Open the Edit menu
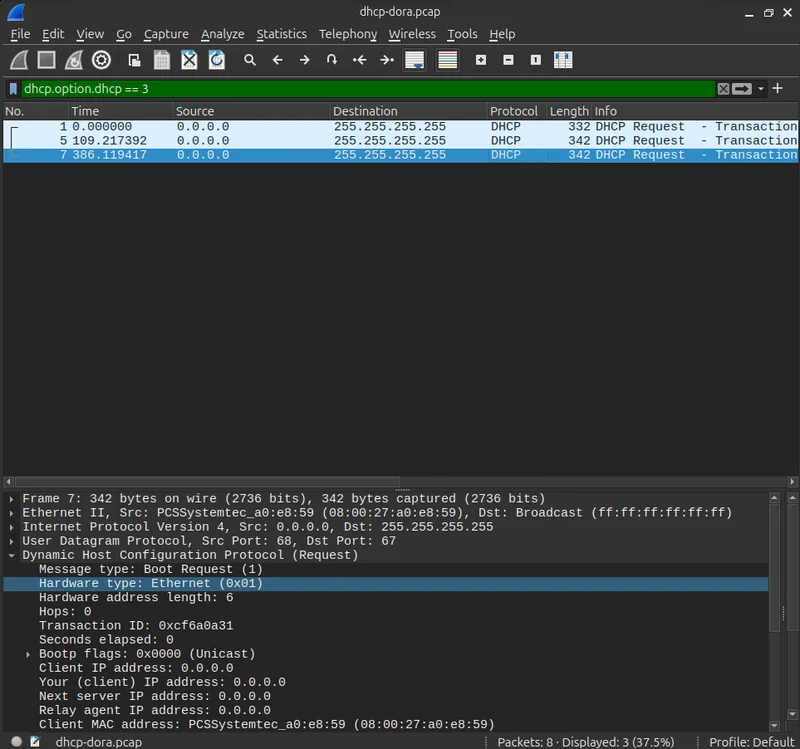The height and width of the screenshot is (749, 800). (x=53, y=34)
